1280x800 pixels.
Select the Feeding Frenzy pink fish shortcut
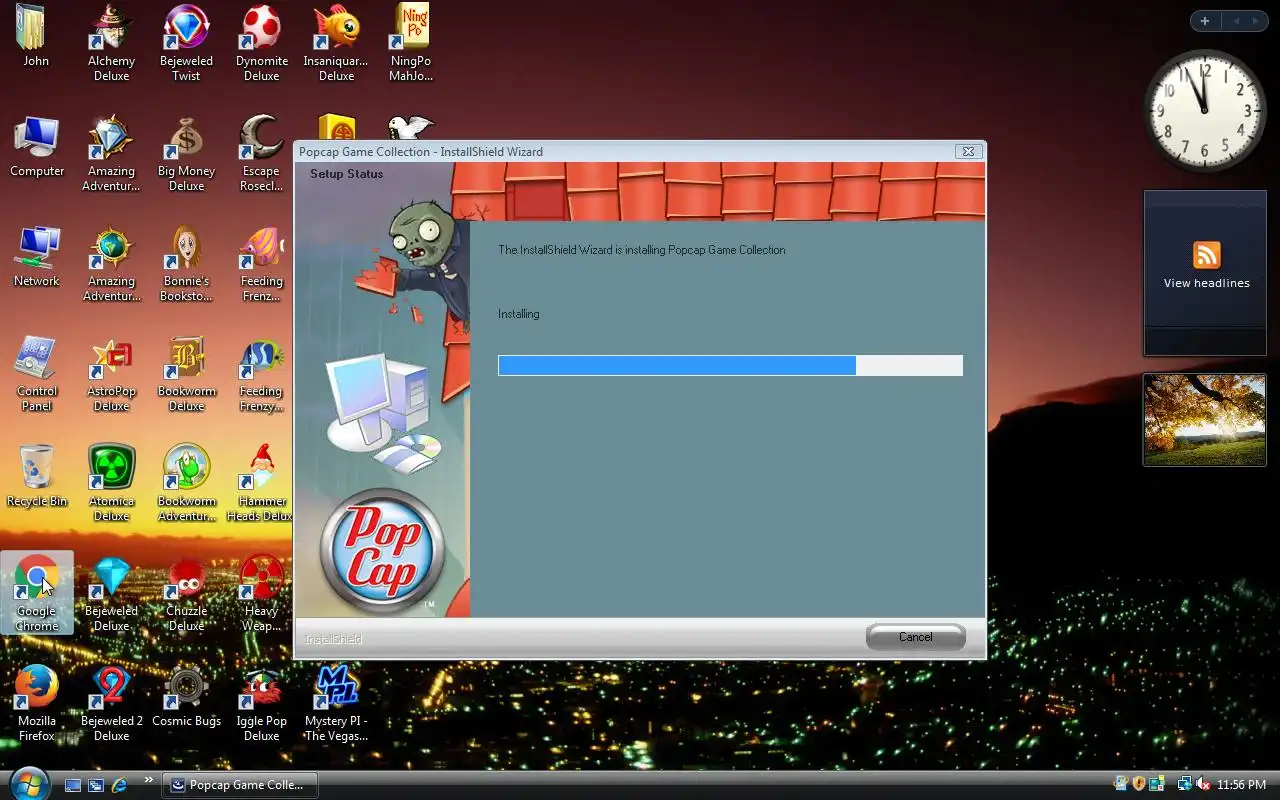(x=261, y=263)
